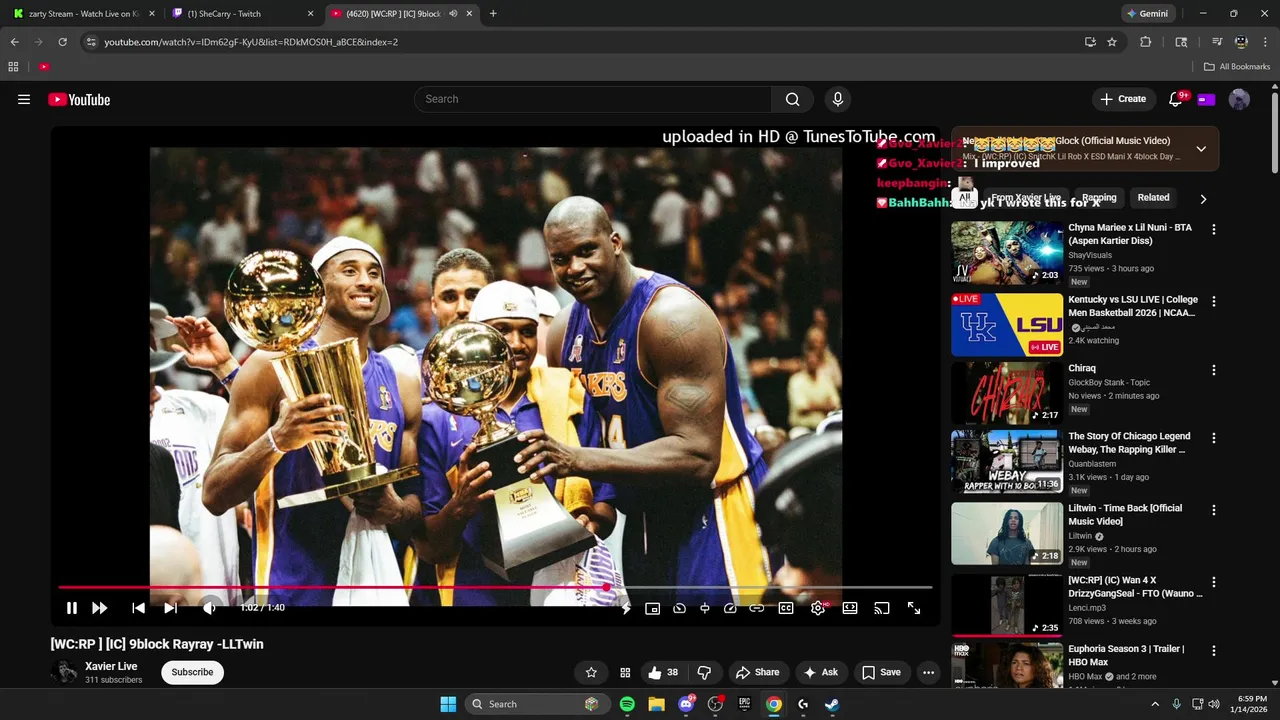Dislike the video with thumbs down
Image resolution: width=1280 pixels, height=720 pixels.
click(x=704, y=672)
